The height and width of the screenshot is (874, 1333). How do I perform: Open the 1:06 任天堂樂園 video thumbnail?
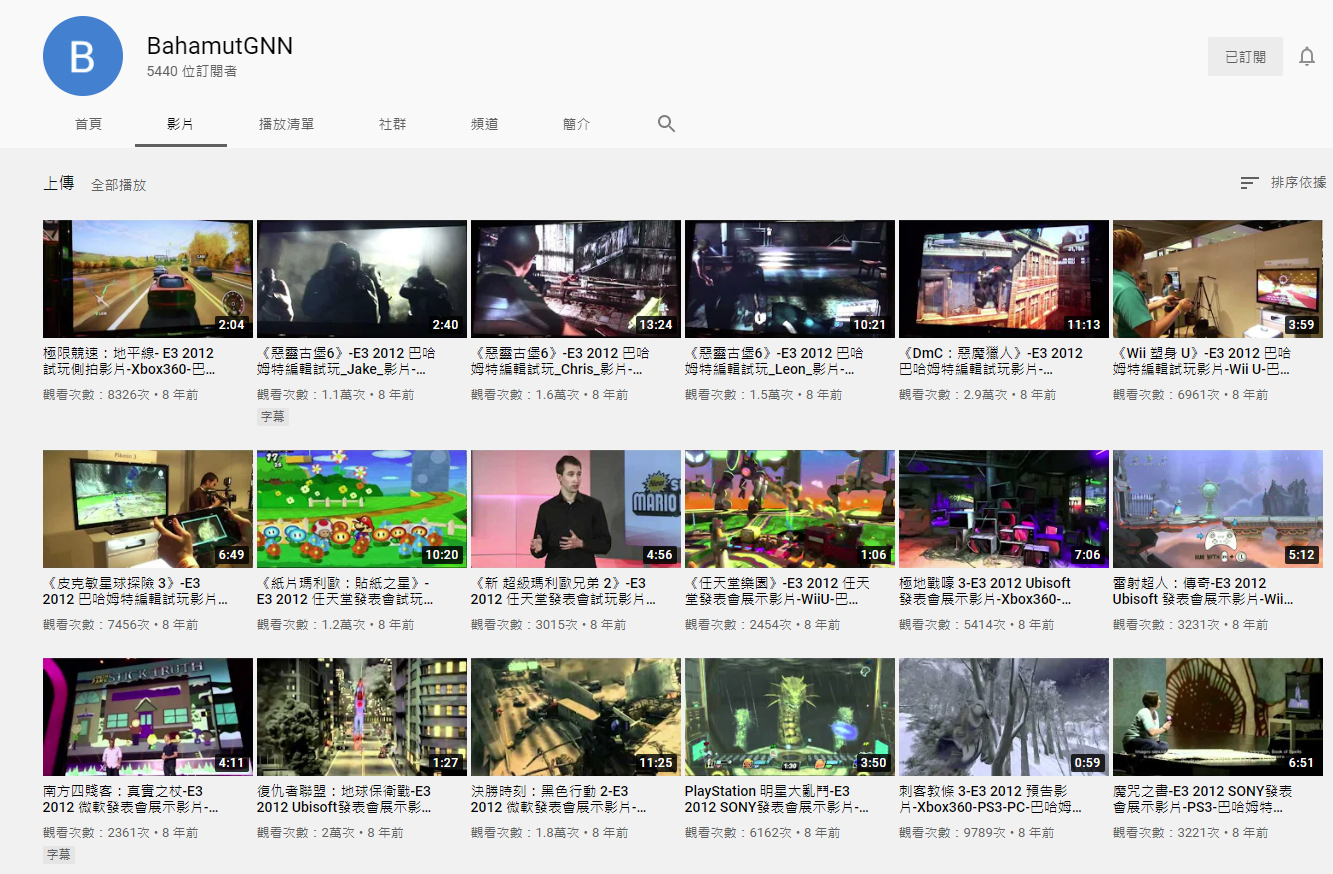pos(790,509)
